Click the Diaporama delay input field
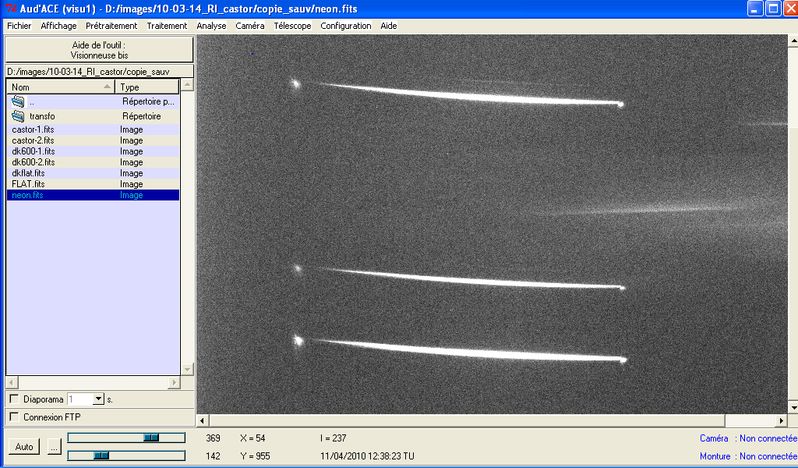Screen dimensions: 798x468 pos(80,399)
